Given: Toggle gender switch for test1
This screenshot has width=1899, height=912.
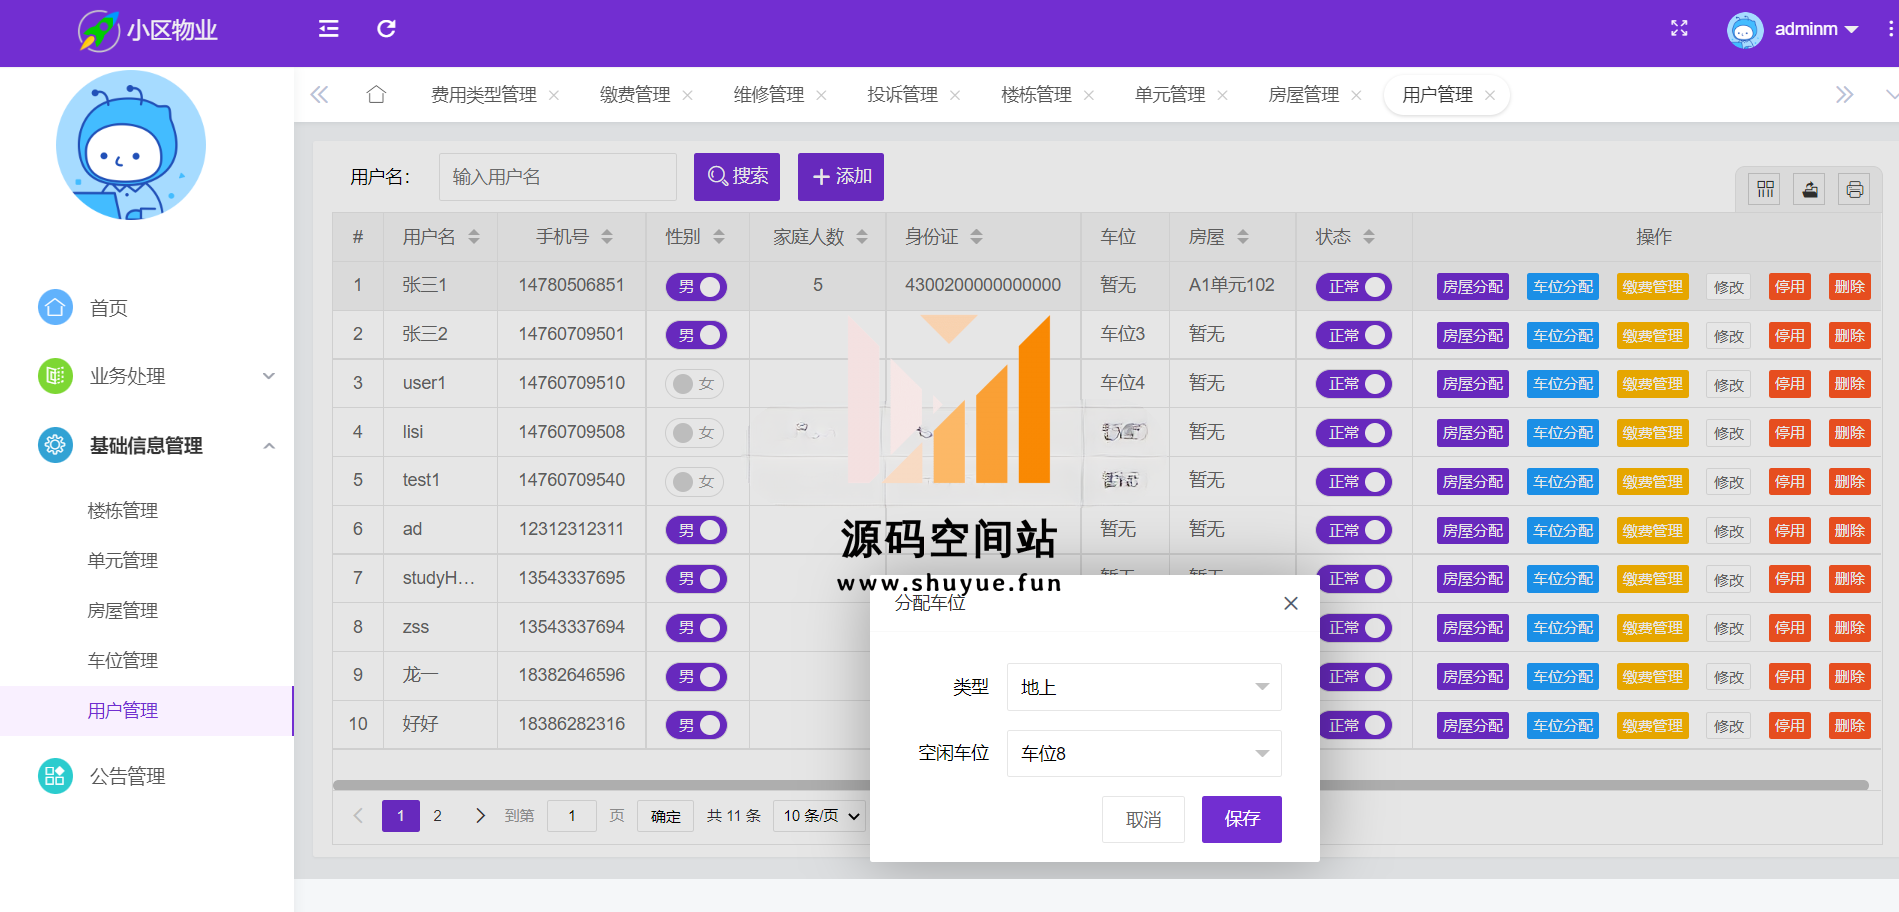Looking at the screenshot, I should coord(696,482).
